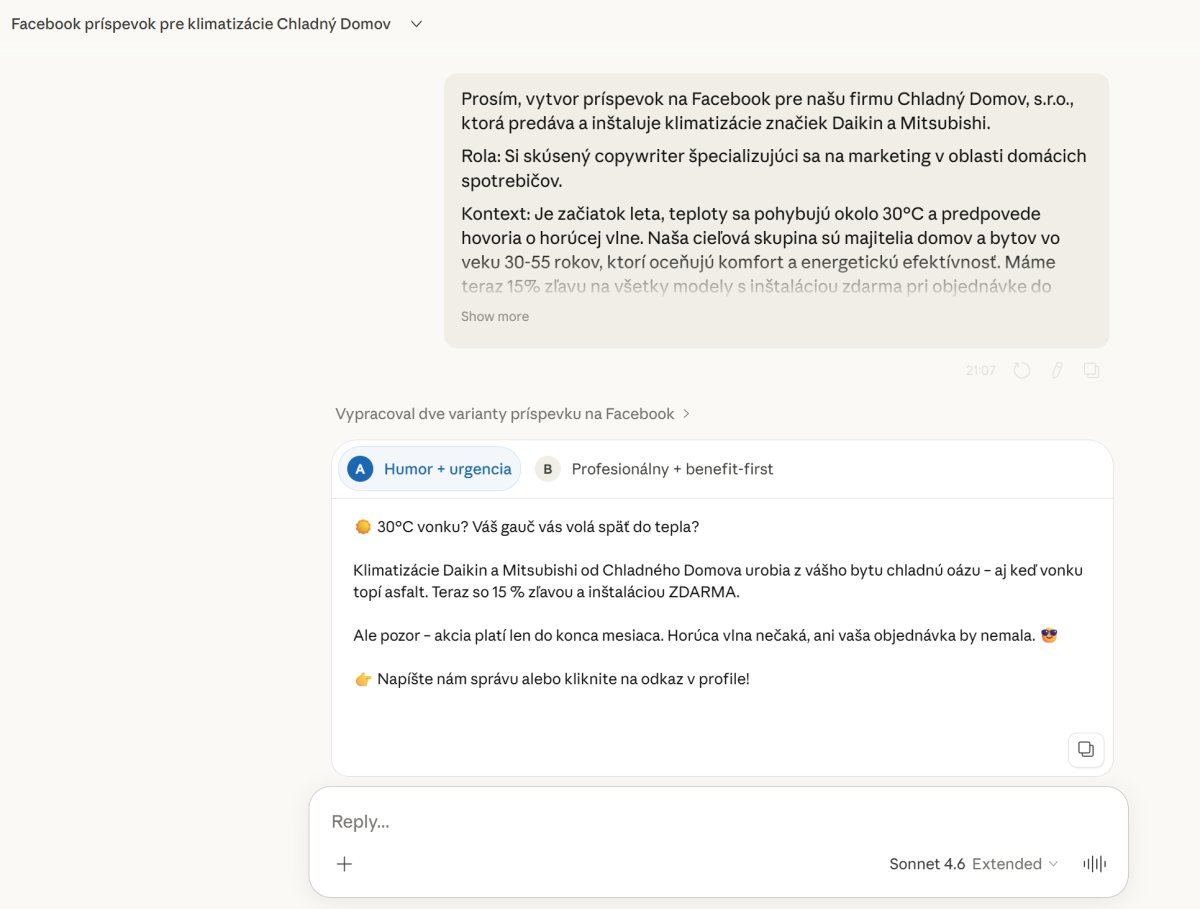
Task: Open the 'Vypracoval dve varianty príspevku' thinking summary
Action: [x=505, y=414]
